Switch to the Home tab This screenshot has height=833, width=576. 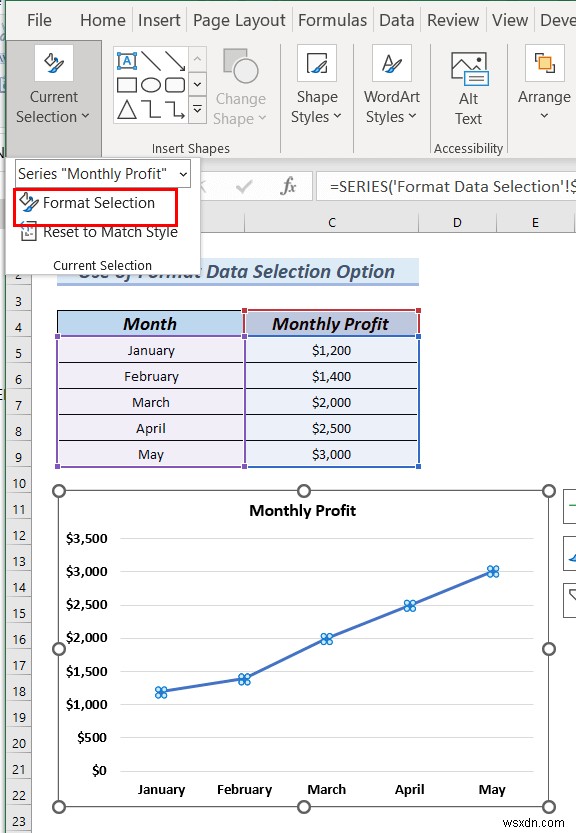click(103, 20)
